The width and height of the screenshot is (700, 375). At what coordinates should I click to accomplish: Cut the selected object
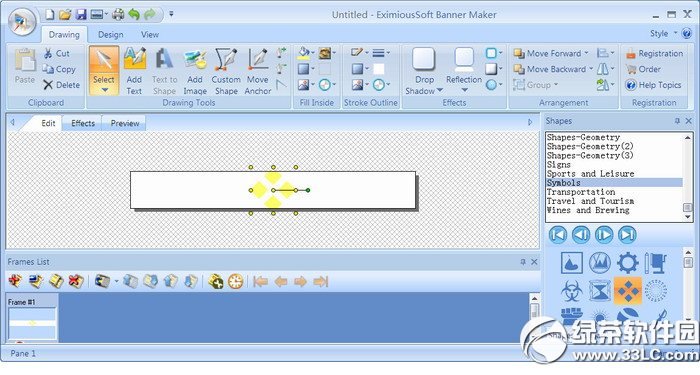57,54
